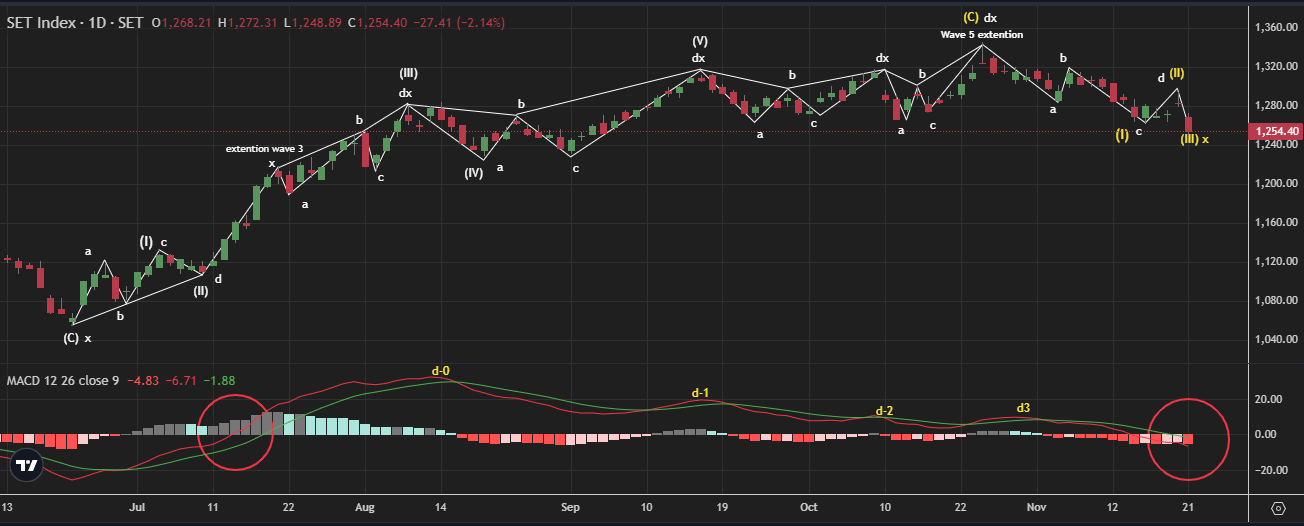The image size is (1304, 526).
Task: Click the current price tag 1,254.40 on axis
Action: coord(1275,131)
